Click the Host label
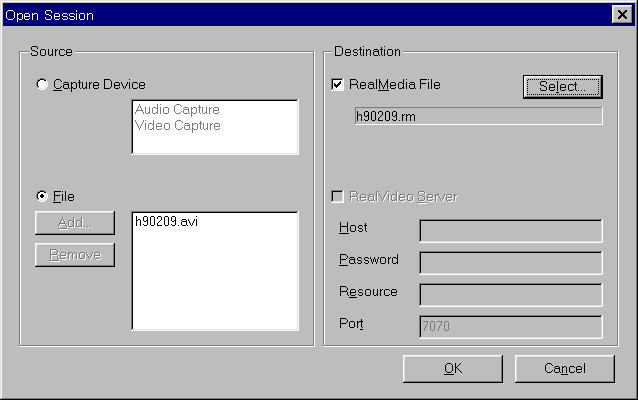Image resolution: width=638 pixels, height=400 pixels. click(353, 227)
